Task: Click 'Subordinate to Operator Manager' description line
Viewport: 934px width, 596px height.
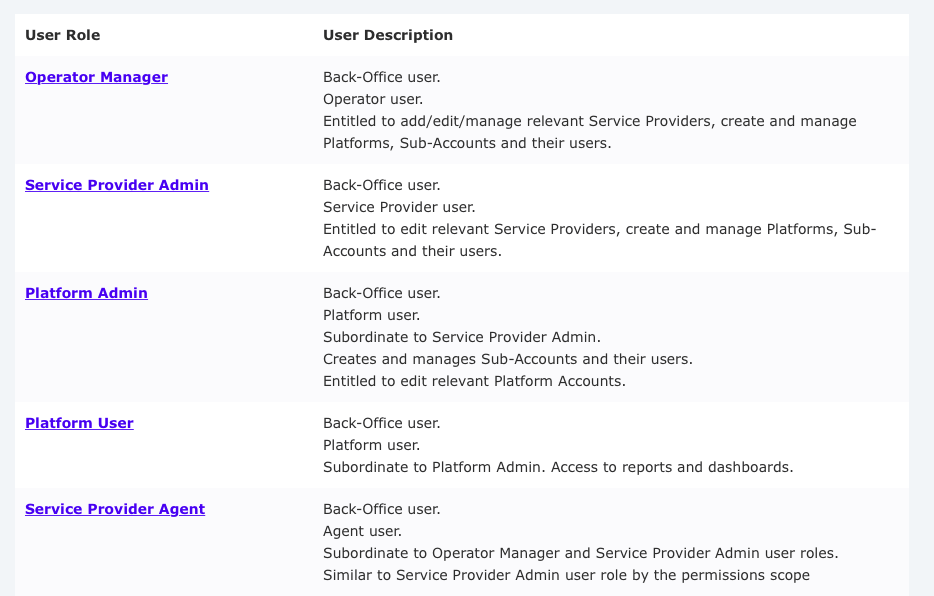Action: point(580,553)
